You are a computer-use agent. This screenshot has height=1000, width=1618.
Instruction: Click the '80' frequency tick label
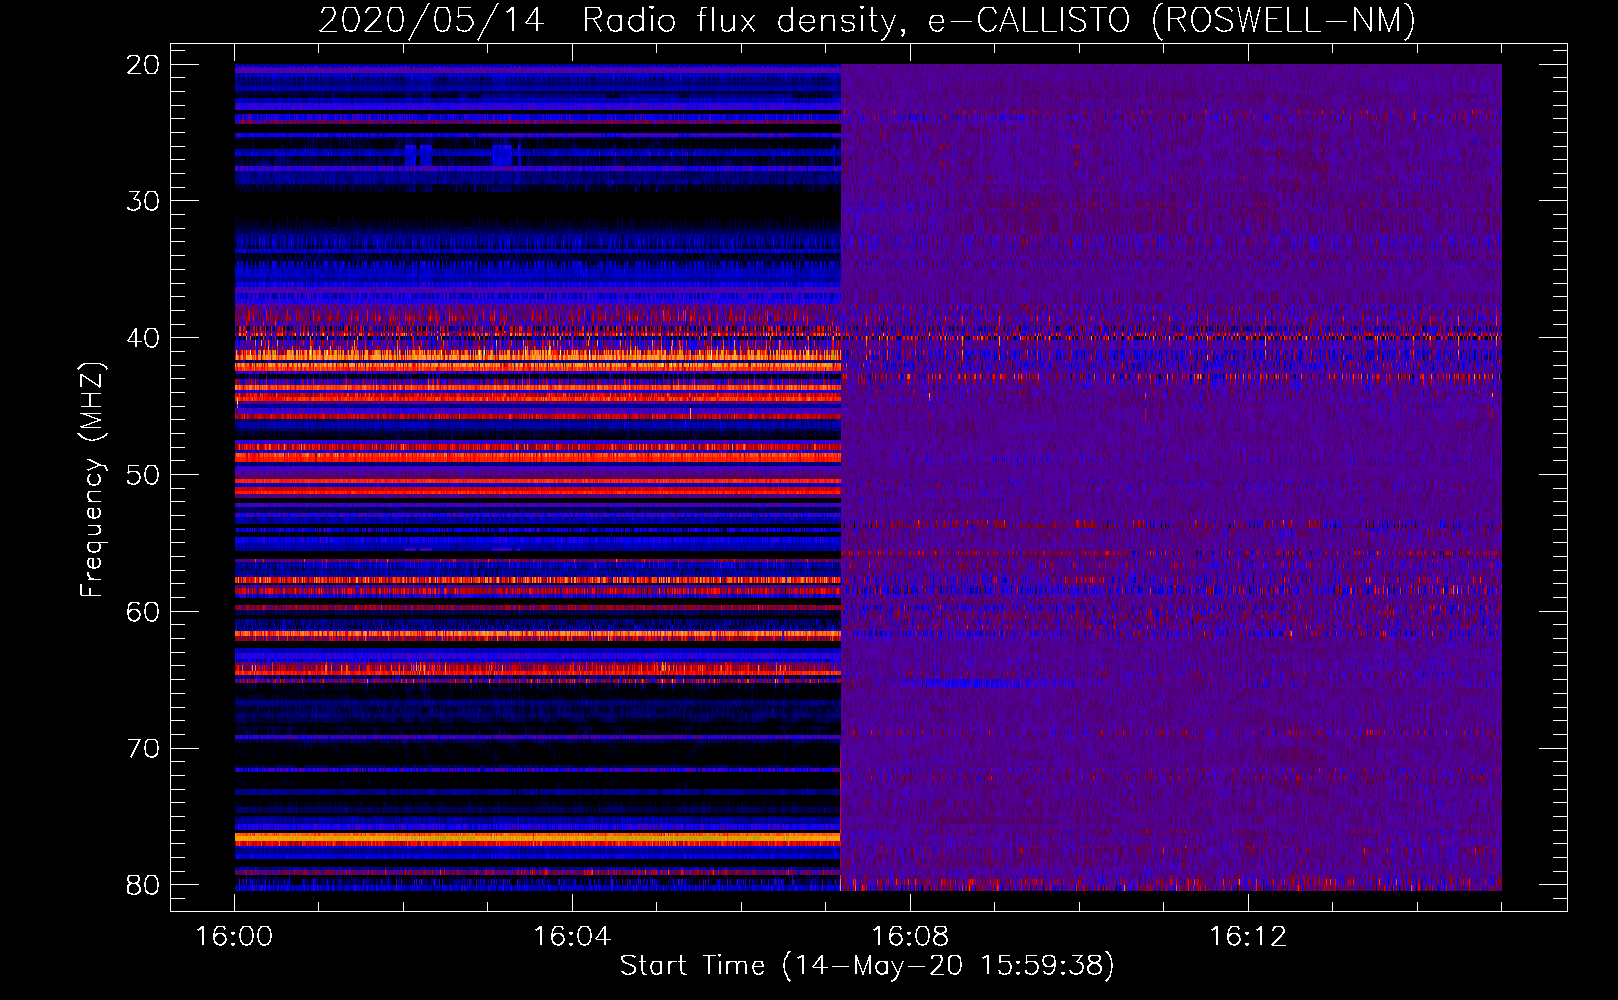(143, 885)
